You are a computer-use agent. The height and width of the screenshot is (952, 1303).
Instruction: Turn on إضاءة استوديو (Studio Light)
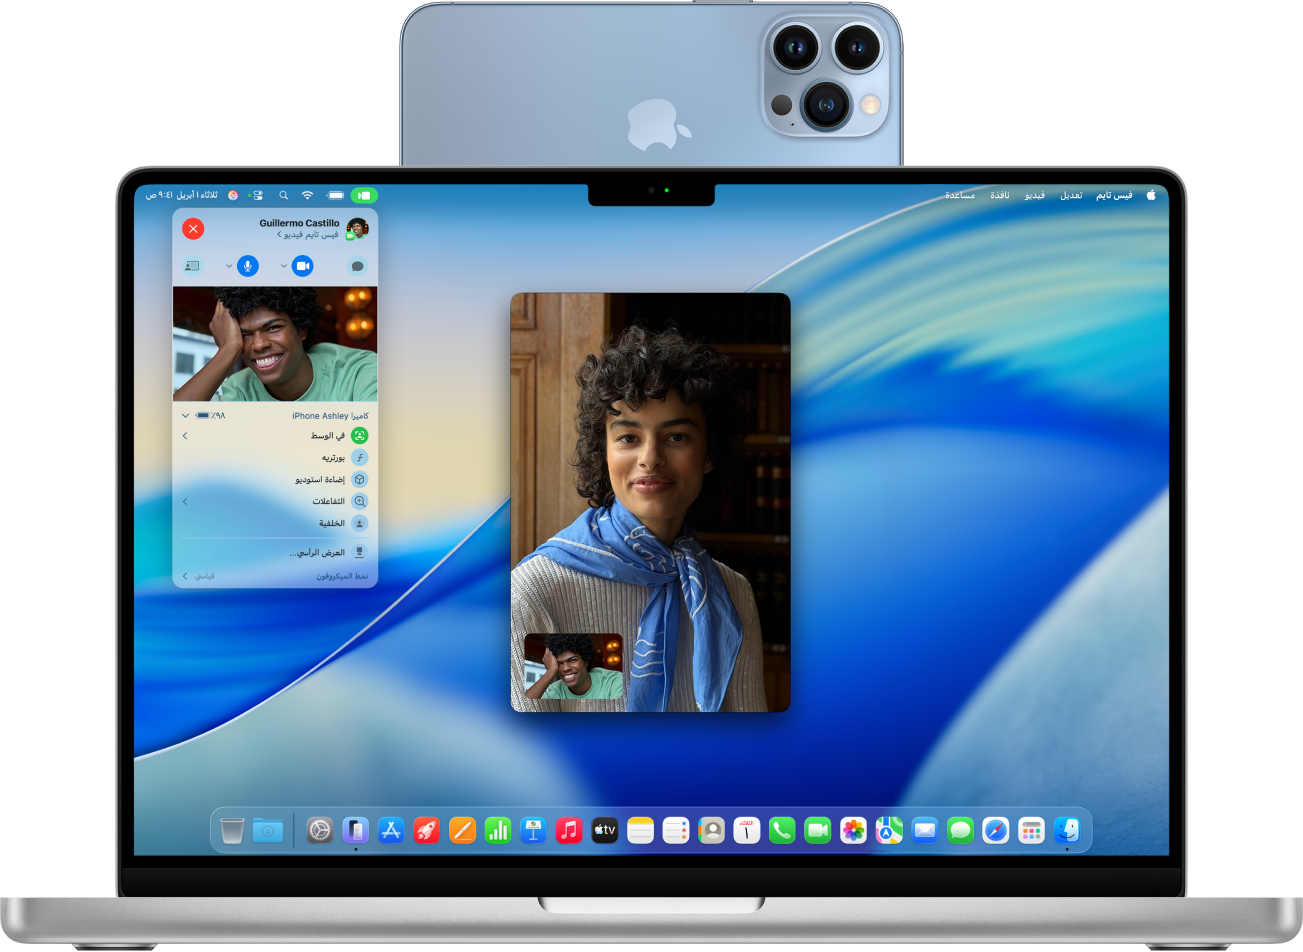pos(358,479)
